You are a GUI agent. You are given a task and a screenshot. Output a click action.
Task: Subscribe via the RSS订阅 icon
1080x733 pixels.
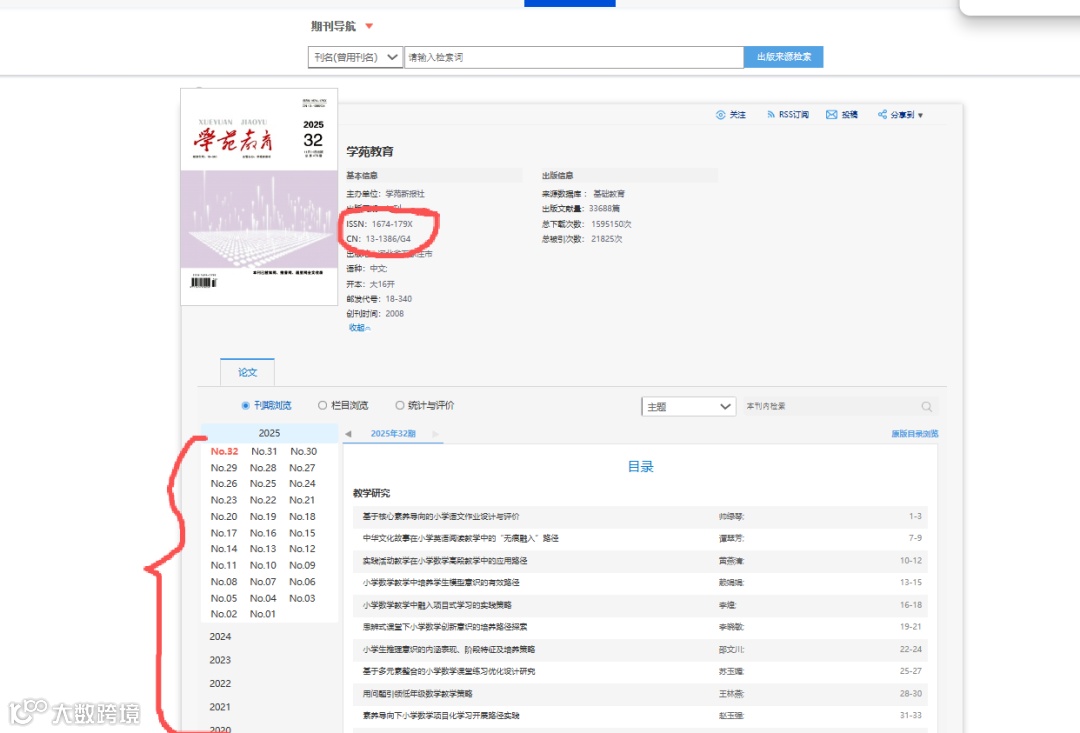(771, 114)
